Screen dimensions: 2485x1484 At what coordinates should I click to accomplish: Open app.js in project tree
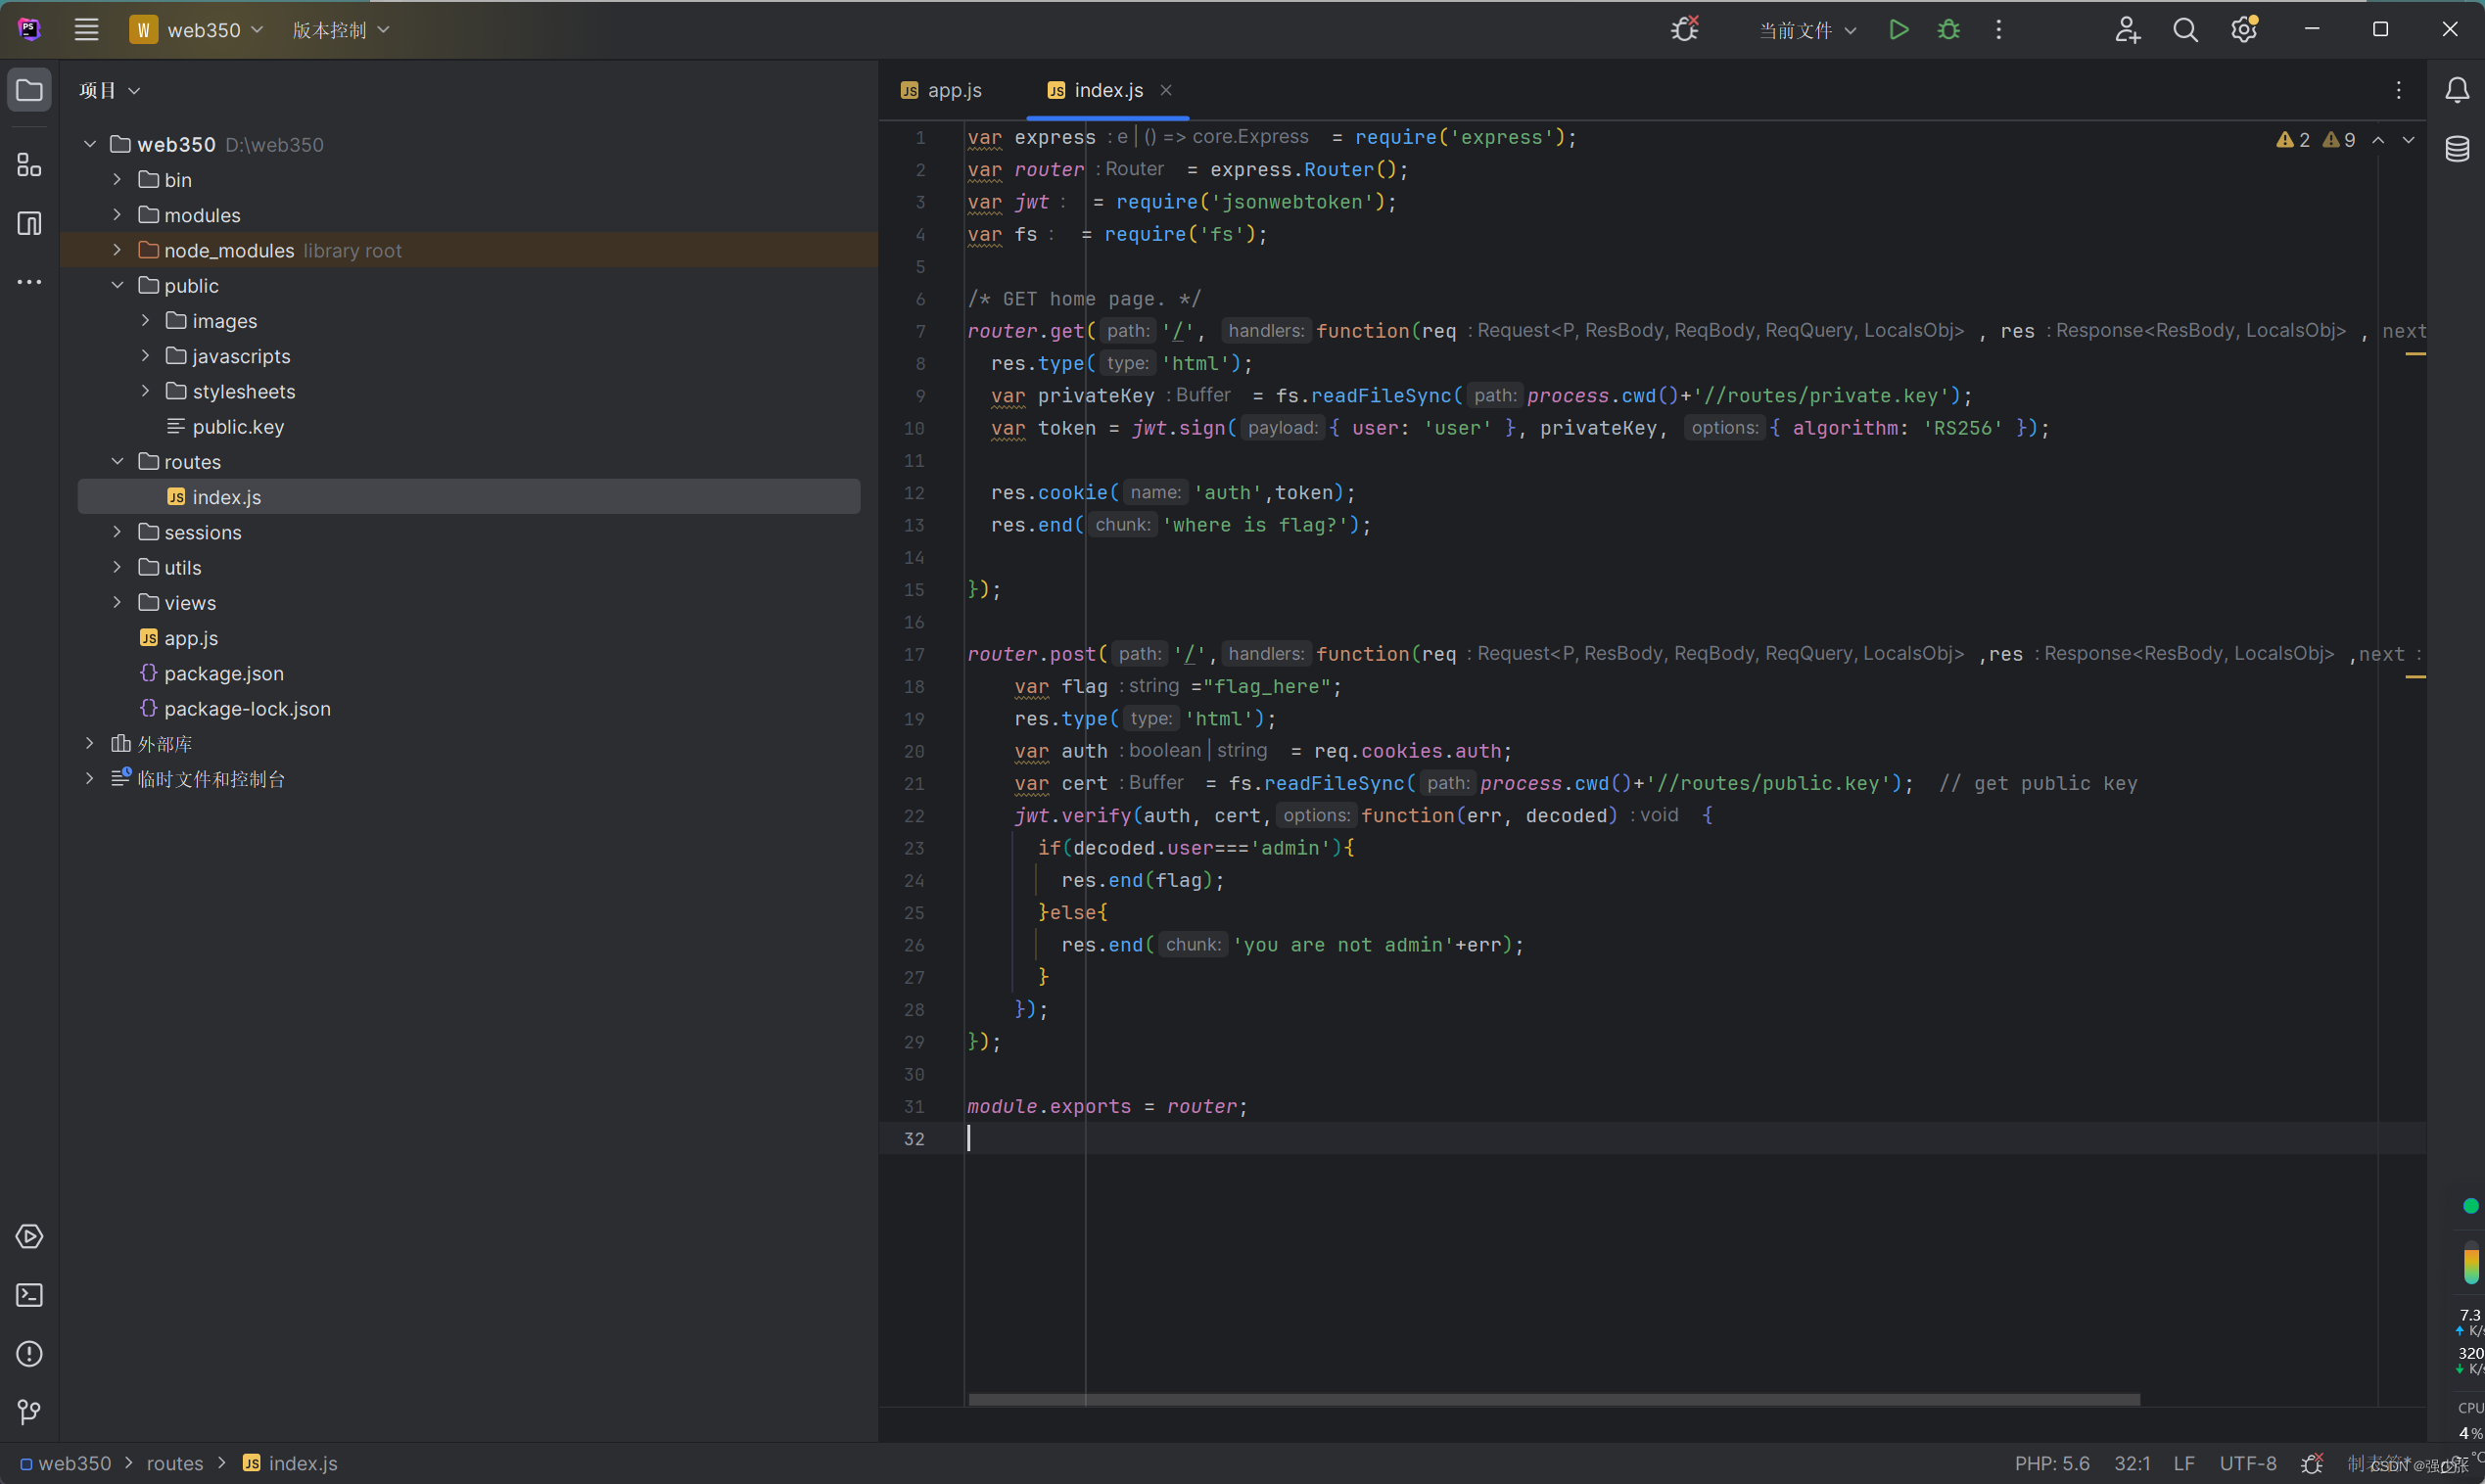click(x=179, y=638)
